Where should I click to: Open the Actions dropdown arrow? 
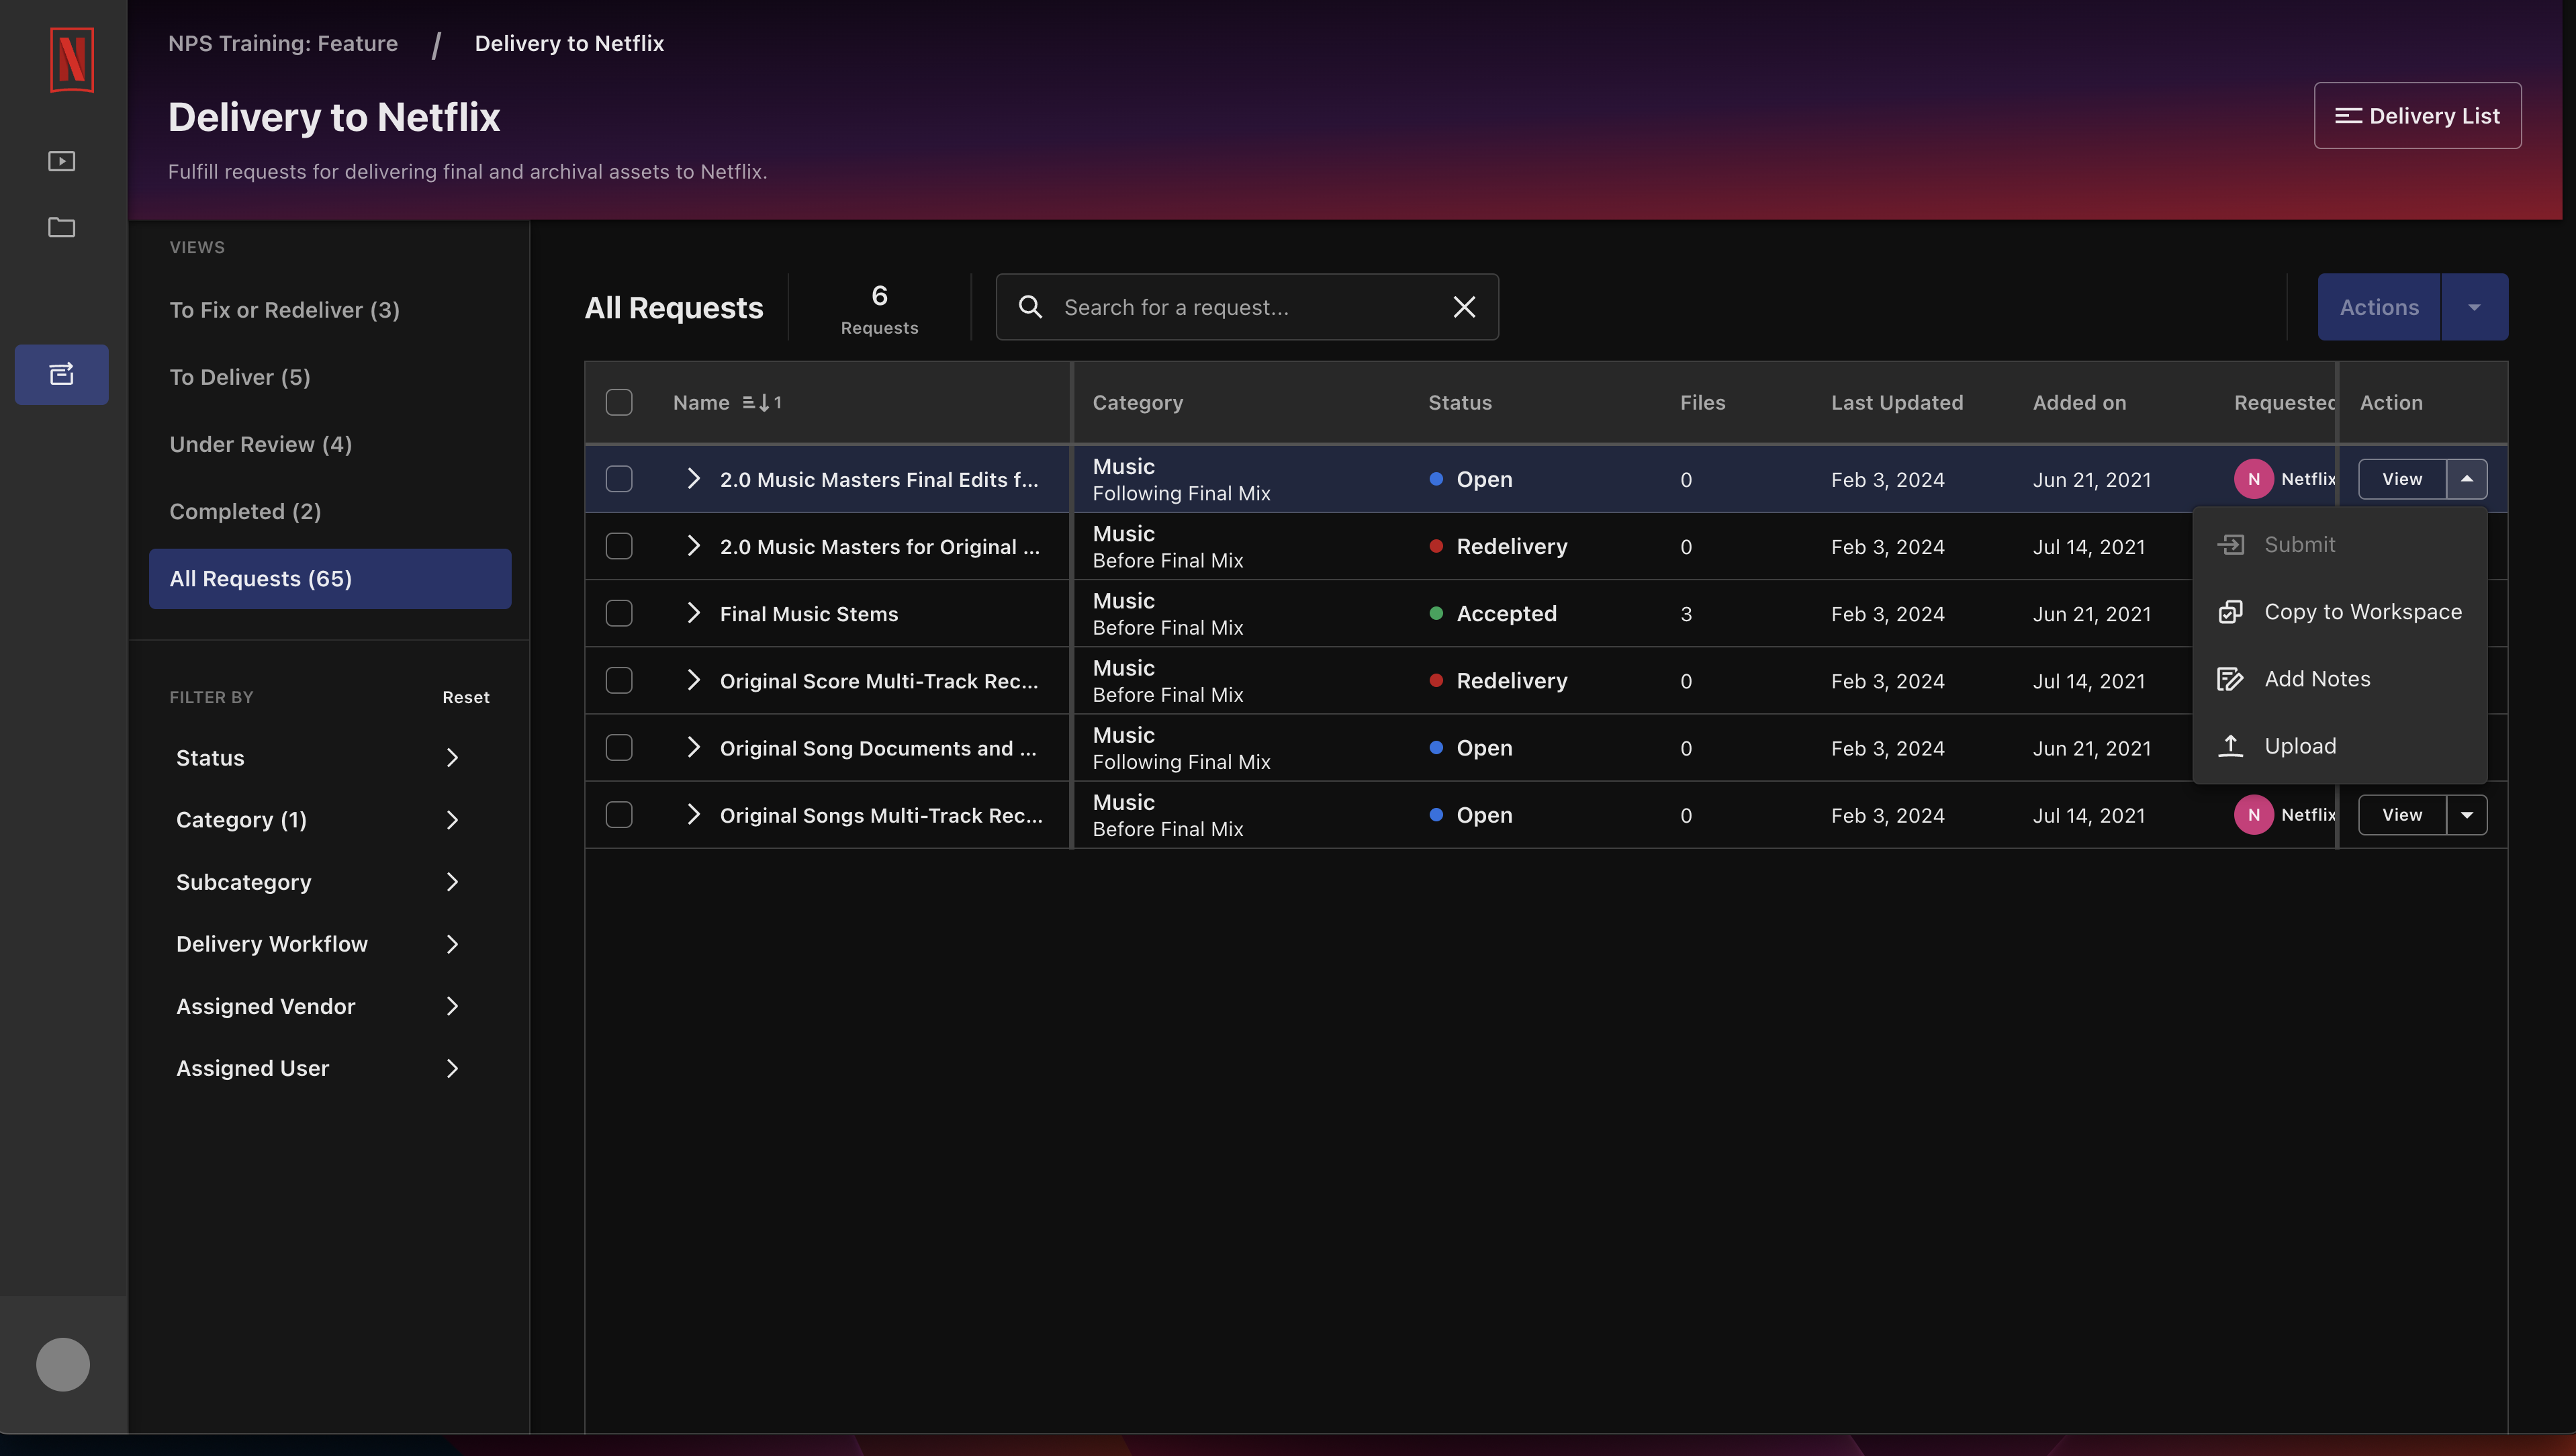[2474, 307]
